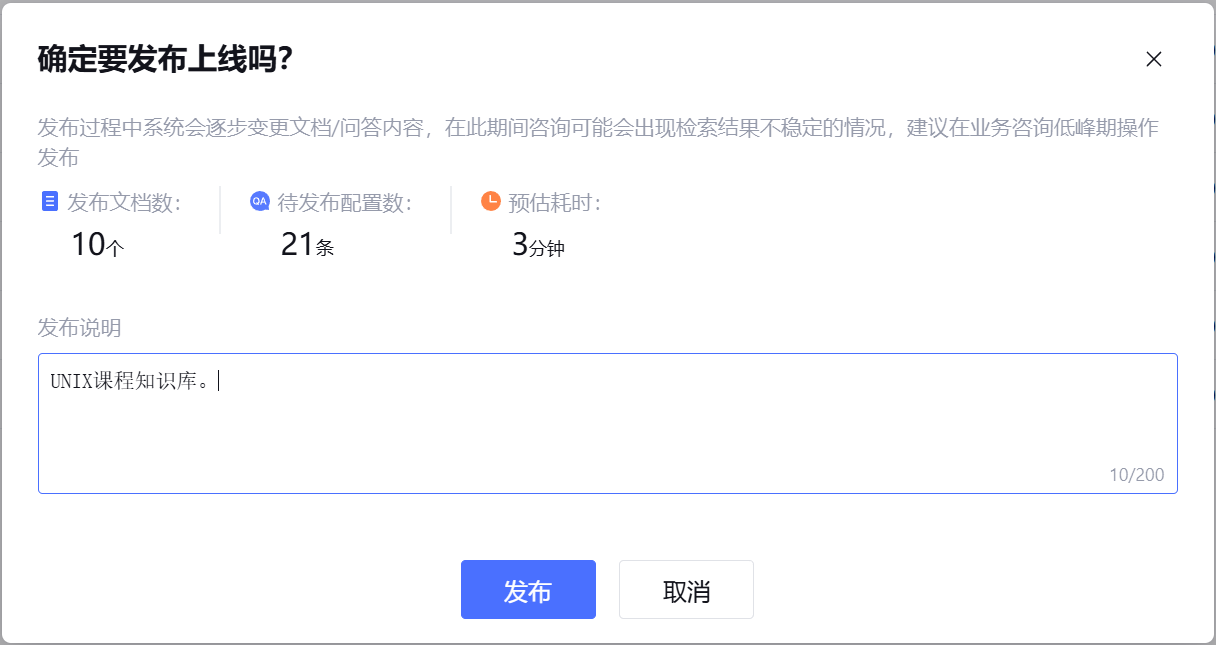Select the 3分钟 estimated time value
The image size is (1216, 645).
coord(538,244)
